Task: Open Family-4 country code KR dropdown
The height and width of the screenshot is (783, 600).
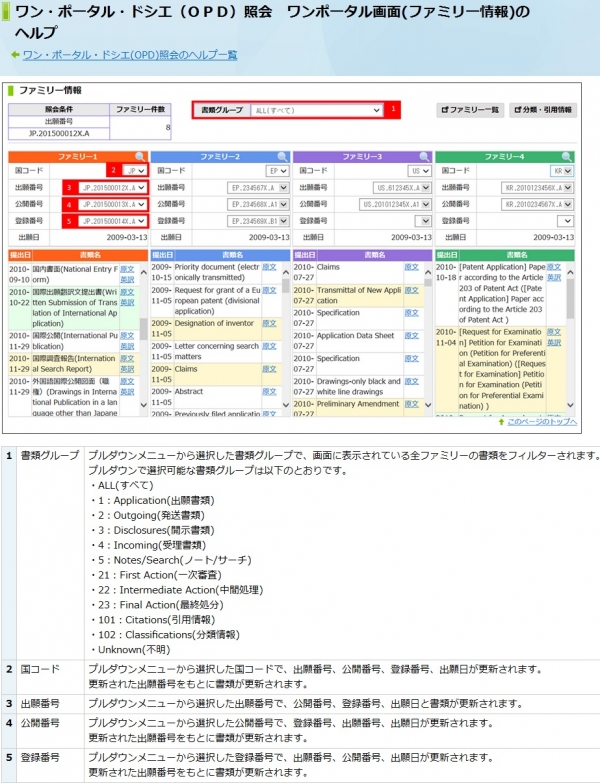Action: point(562,171)
